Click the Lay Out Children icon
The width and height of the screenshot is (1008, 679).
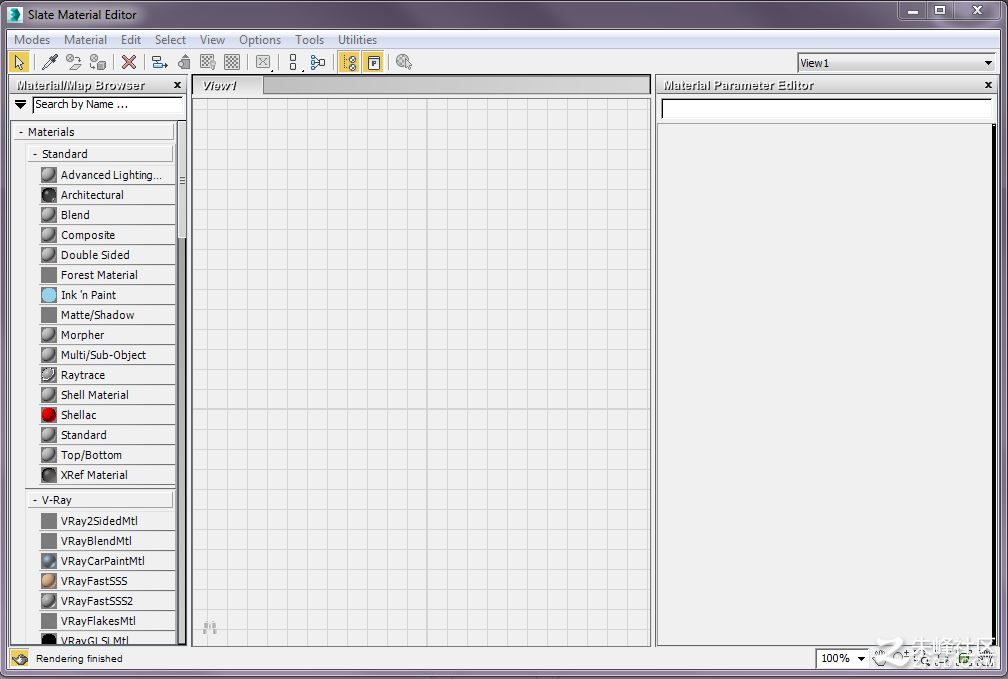click(x=318, y=62)
